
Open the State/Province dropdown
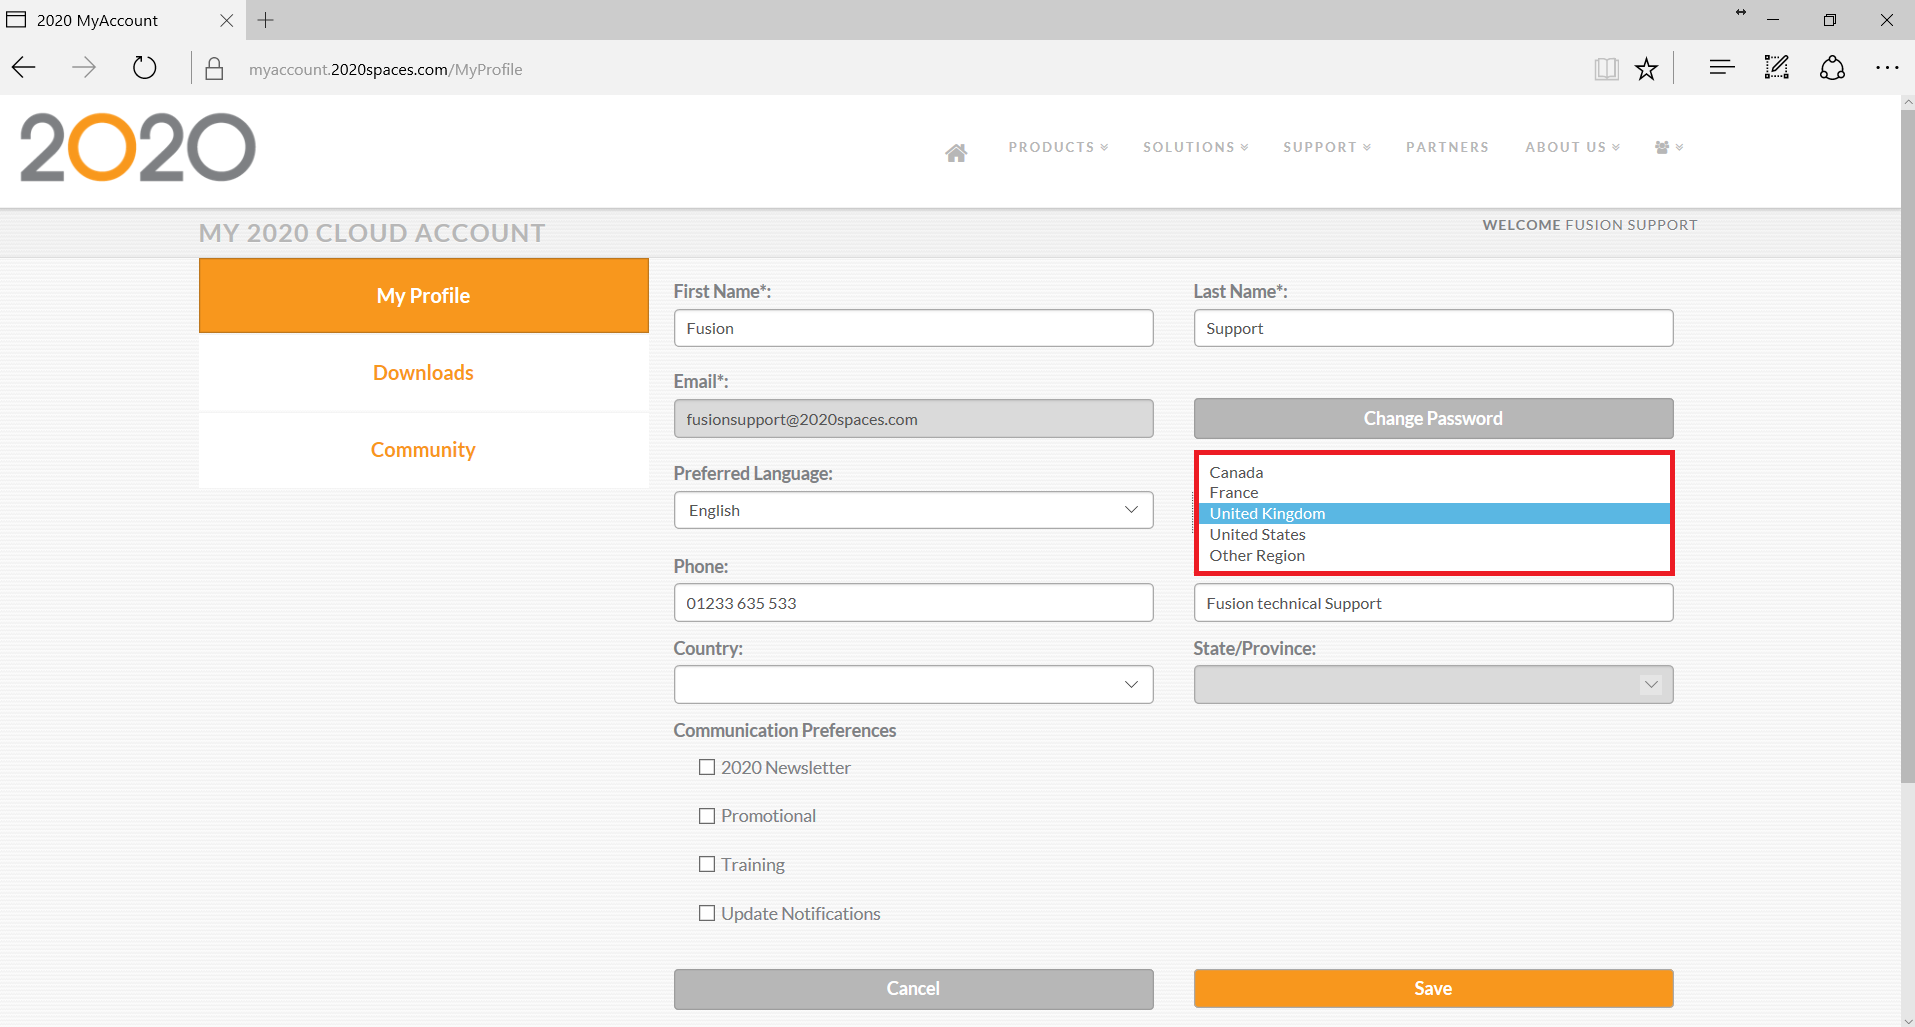click(x=1433, y=684)
